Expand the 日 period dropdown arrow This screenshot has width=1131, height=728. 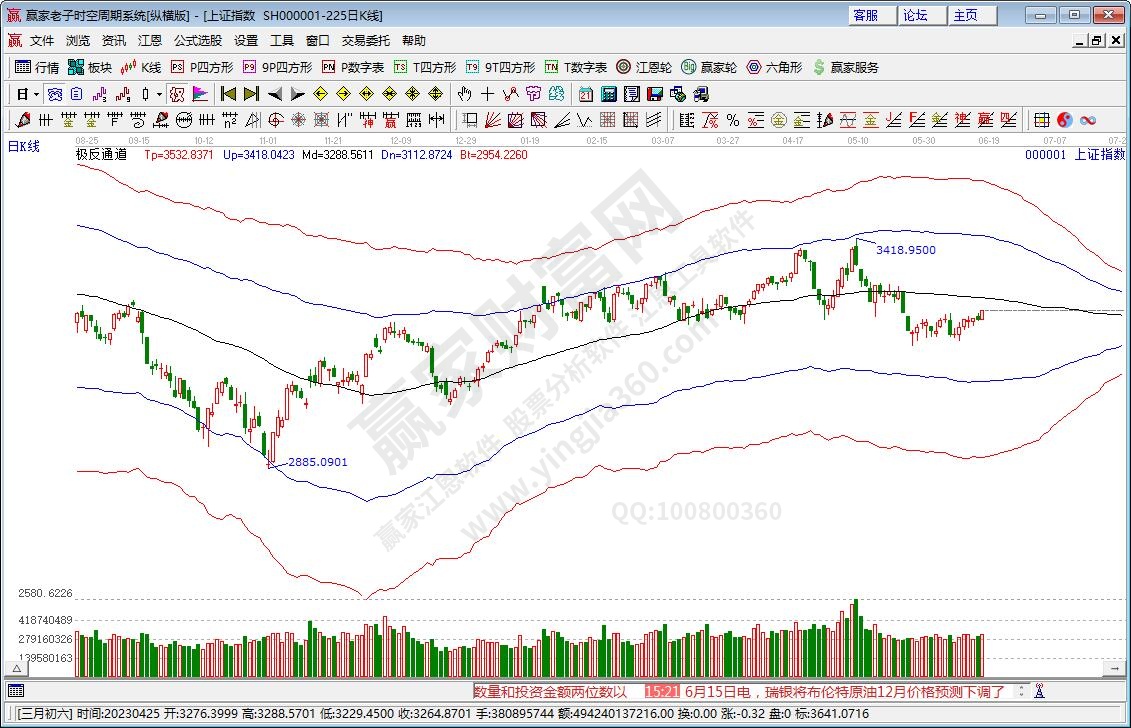(37, 94)
